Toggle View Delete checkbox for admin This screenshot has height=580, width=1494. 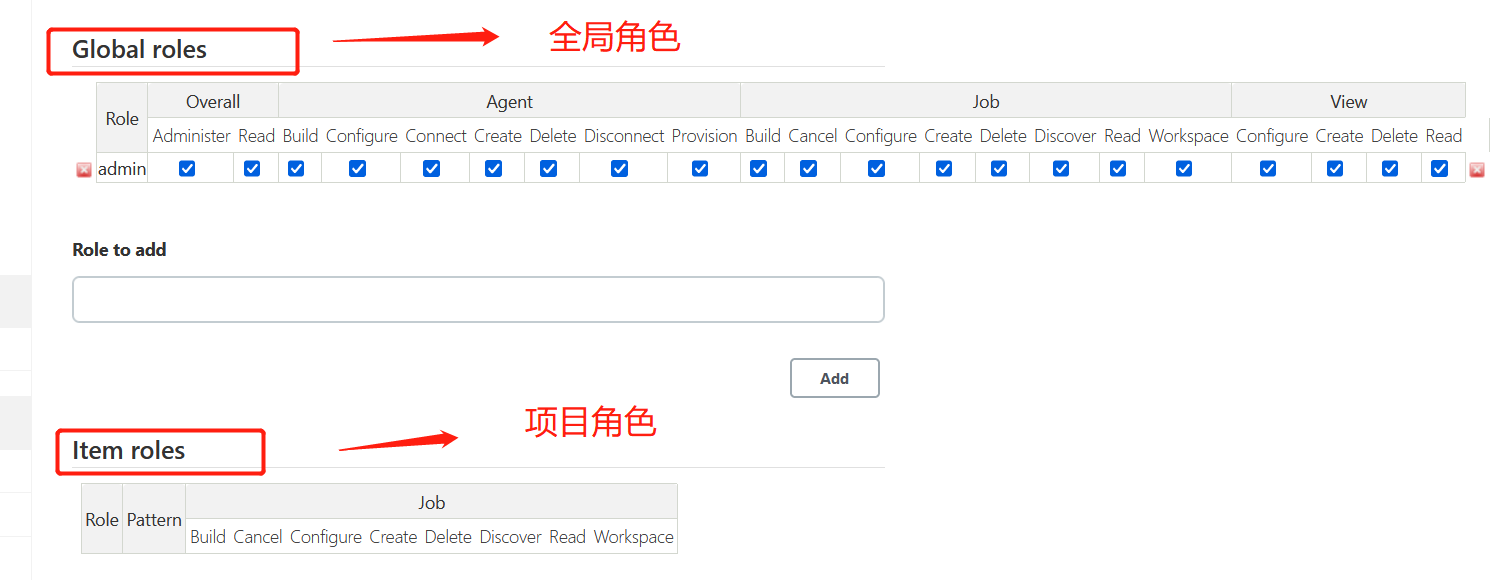(1390, 169)
